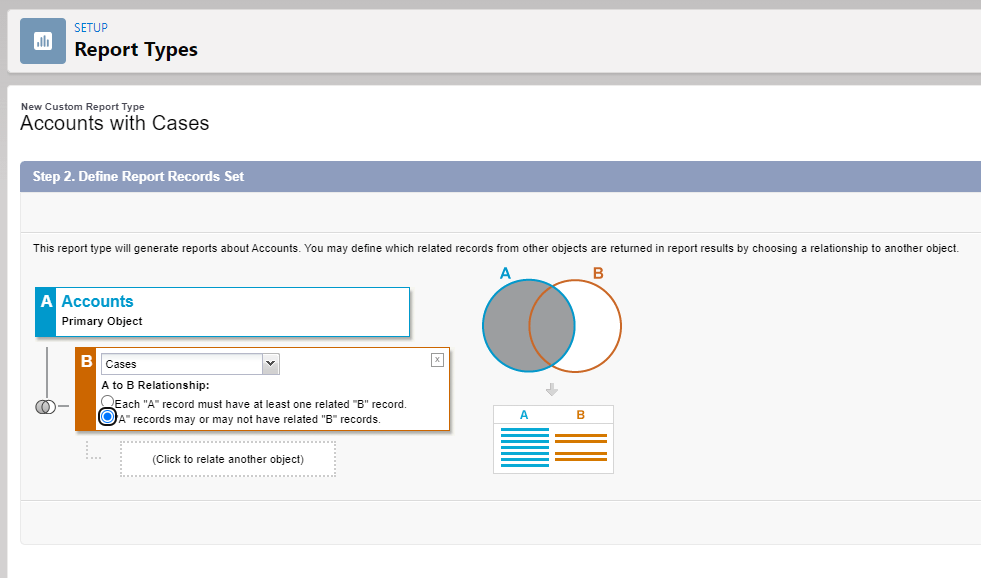Click to relate another object box
981x578 pixels.
tap(228, 459)
